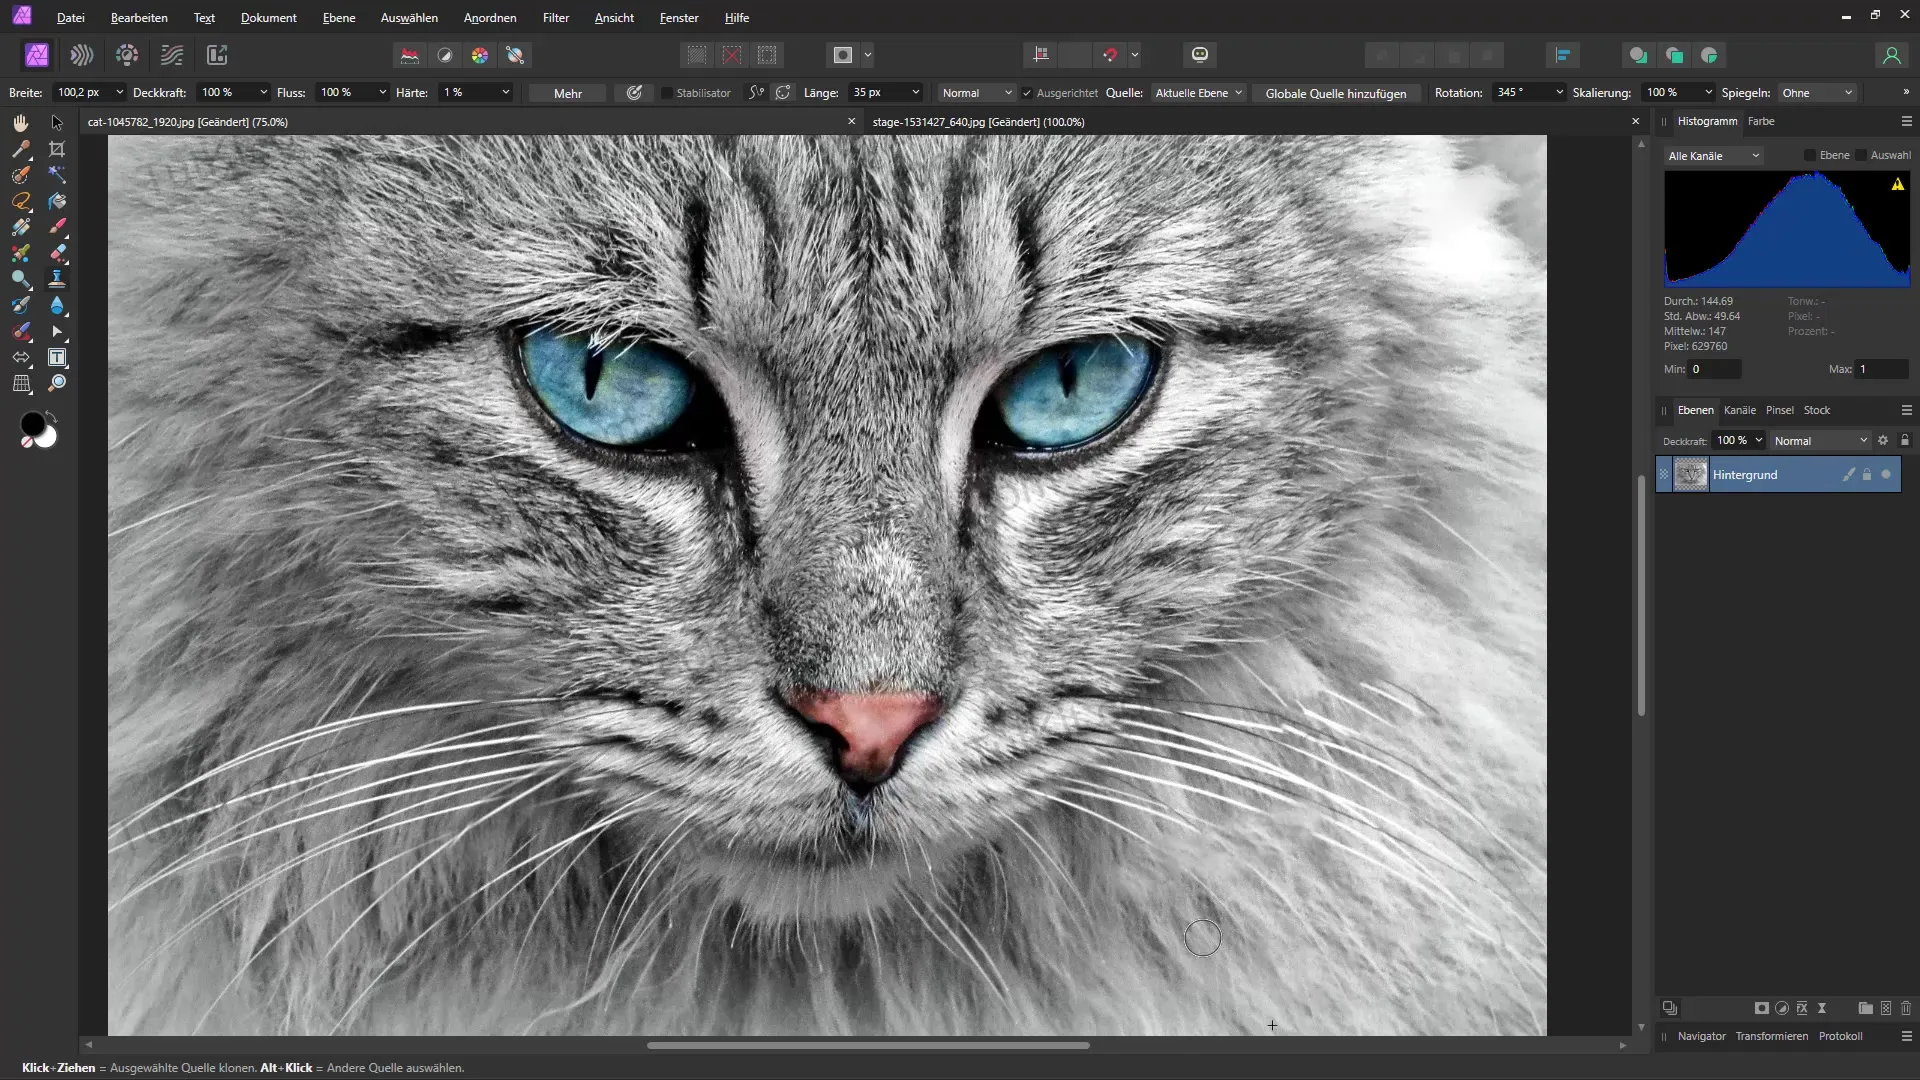The height and width of the screenshot is (1080, 1920).
Task: Select the black foreground color swatch
Action: pyautogui.click(x=31, y=424)
